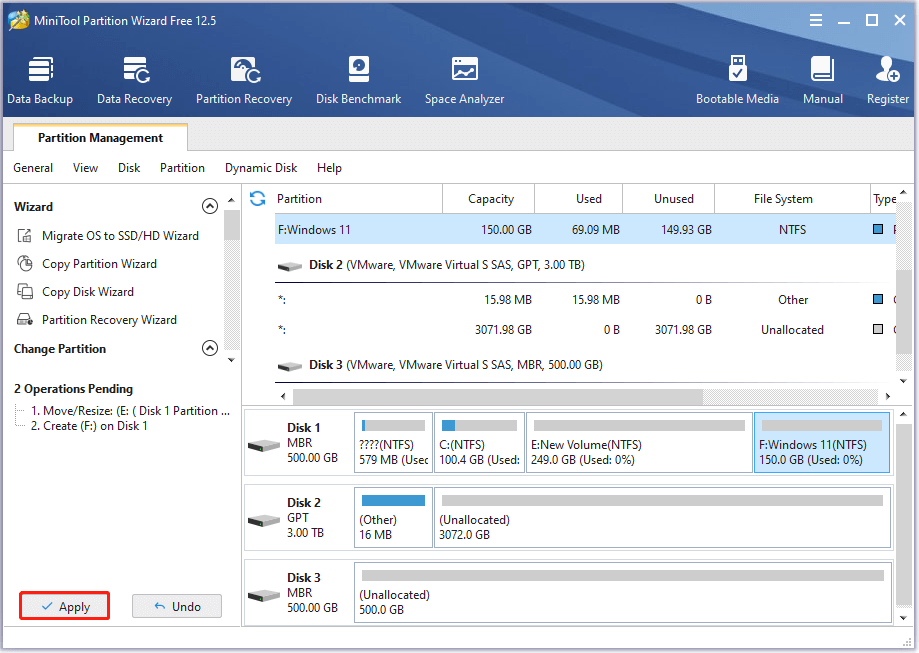Select Disk 3 header row in partition list
Image resolution: width=919 pixels, height=653 pixels.
585,365
